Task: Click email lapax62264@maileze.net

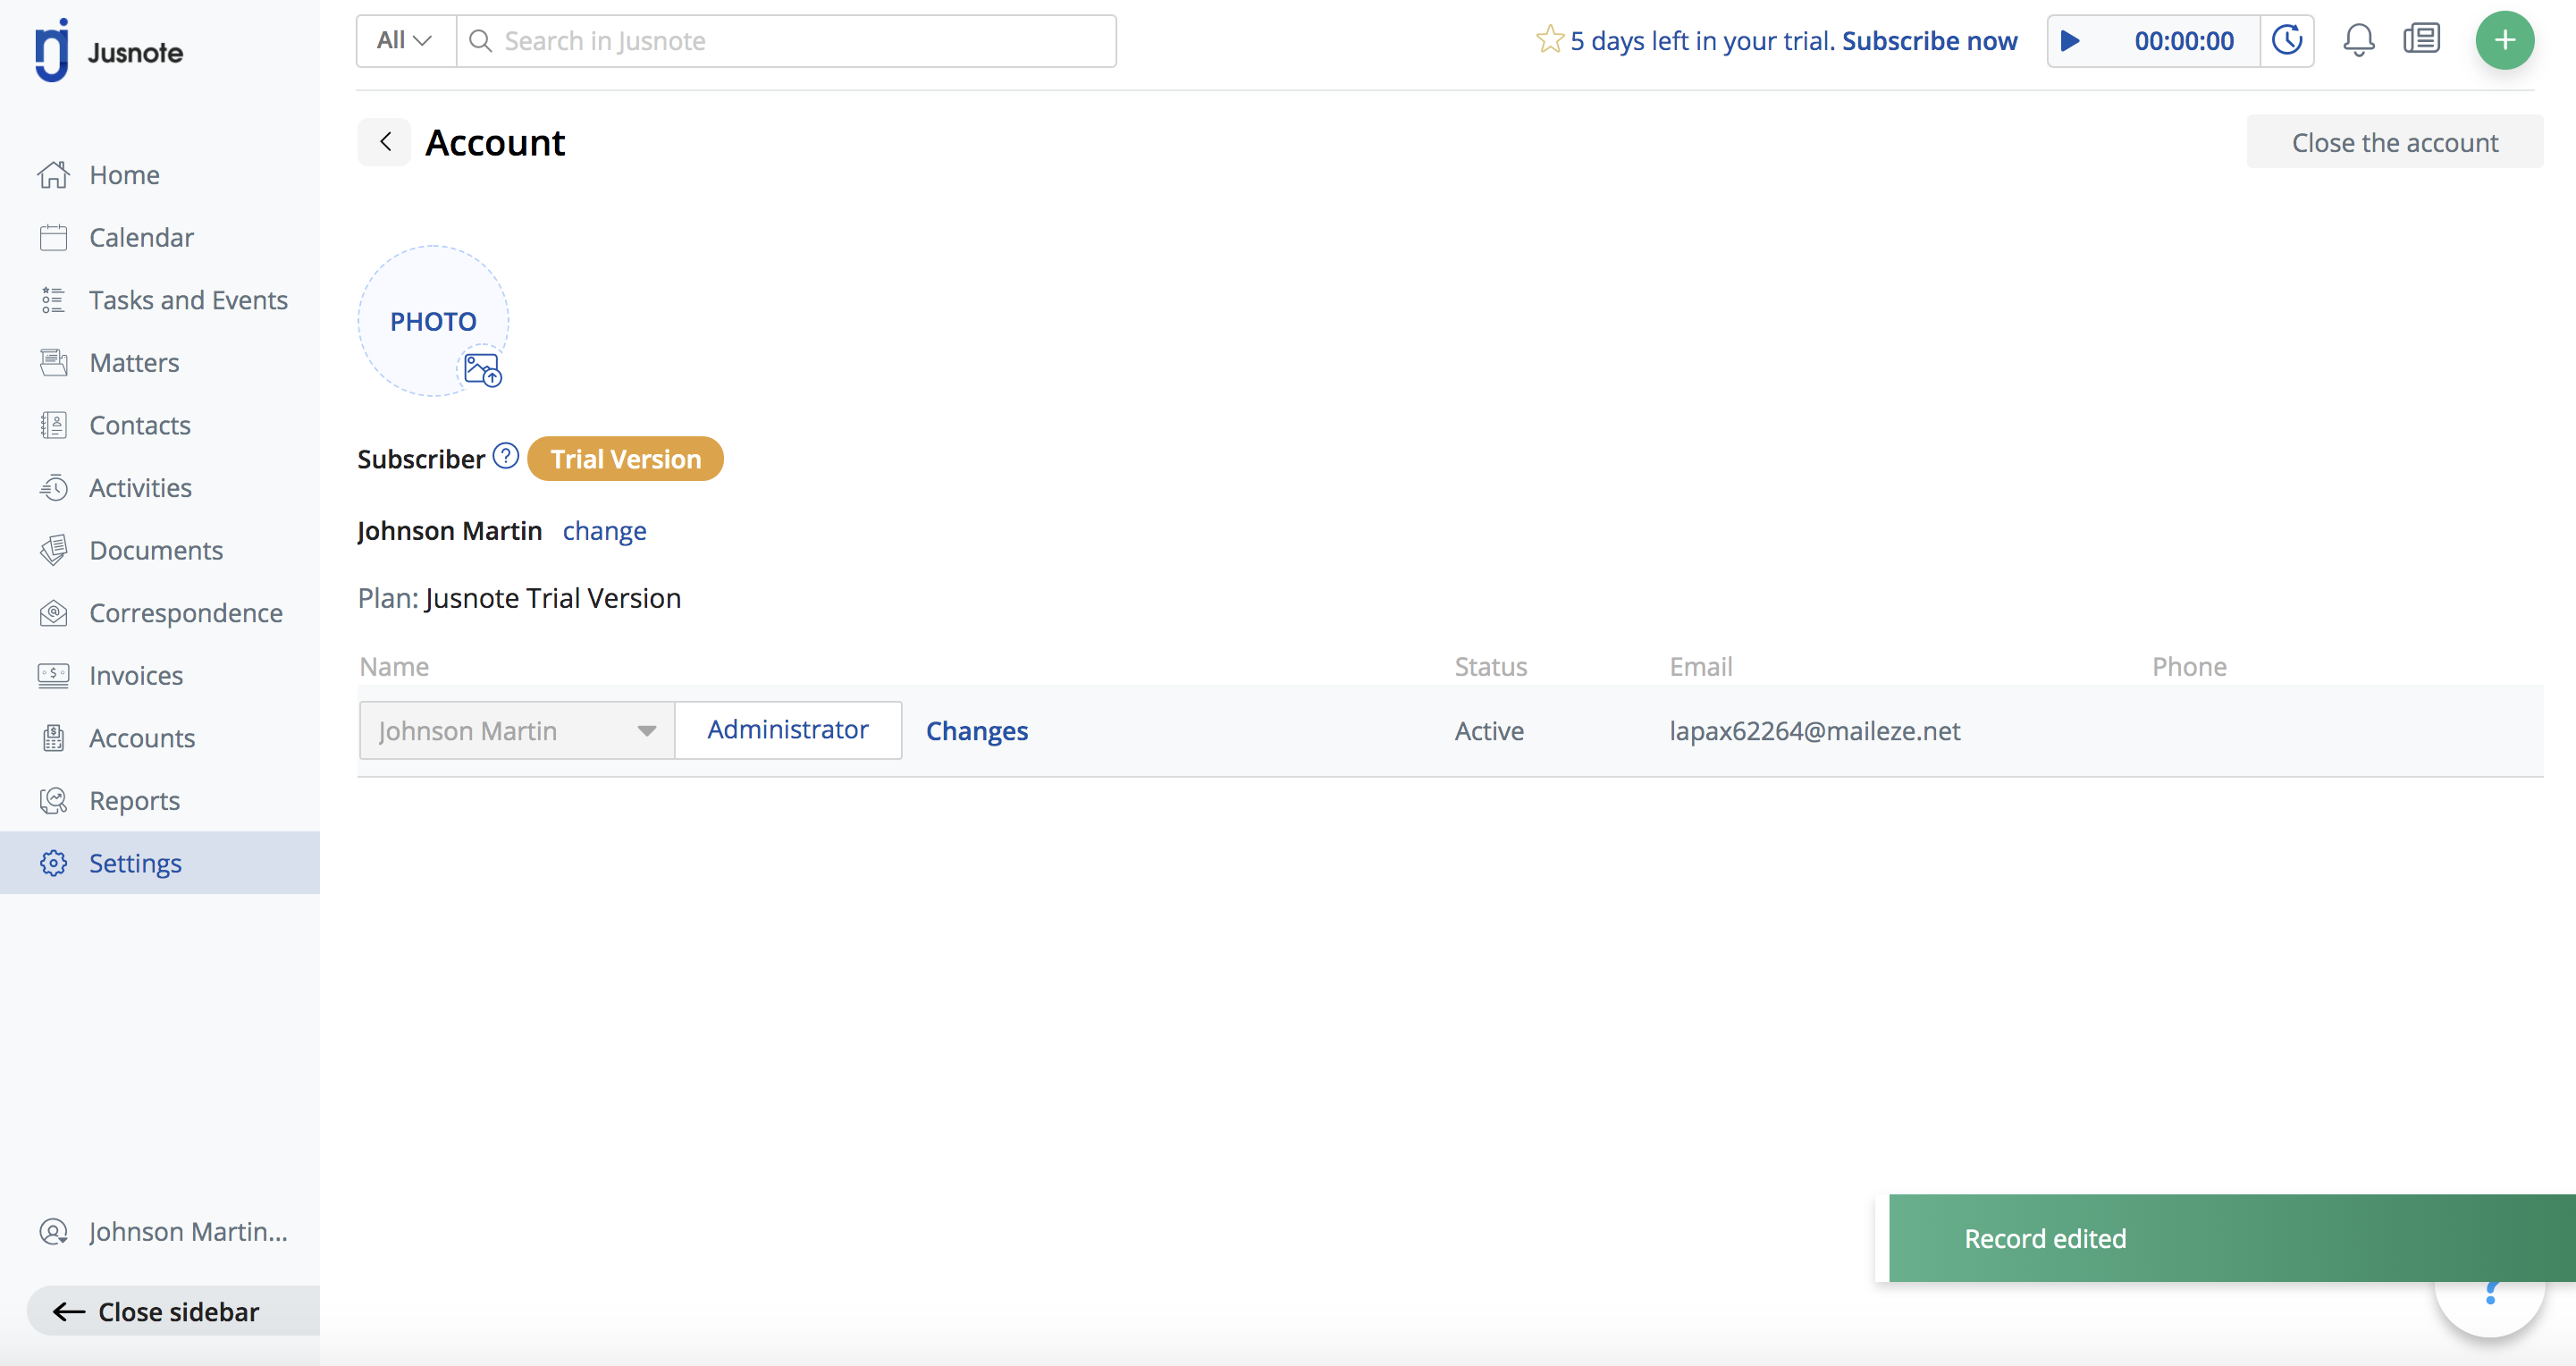Action: pos(1814,731)
